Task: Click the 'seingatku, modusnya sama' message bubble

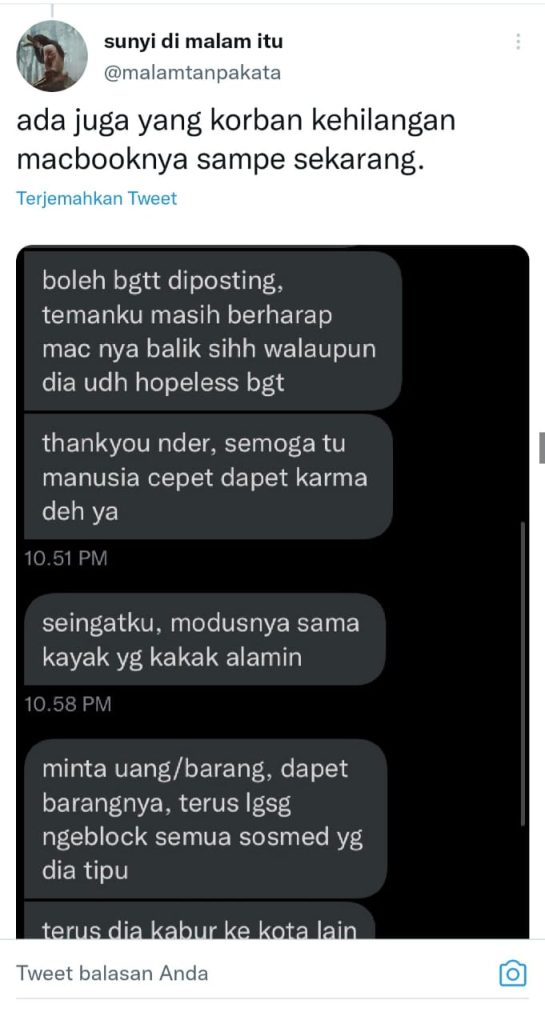Action: click(204, 639)
